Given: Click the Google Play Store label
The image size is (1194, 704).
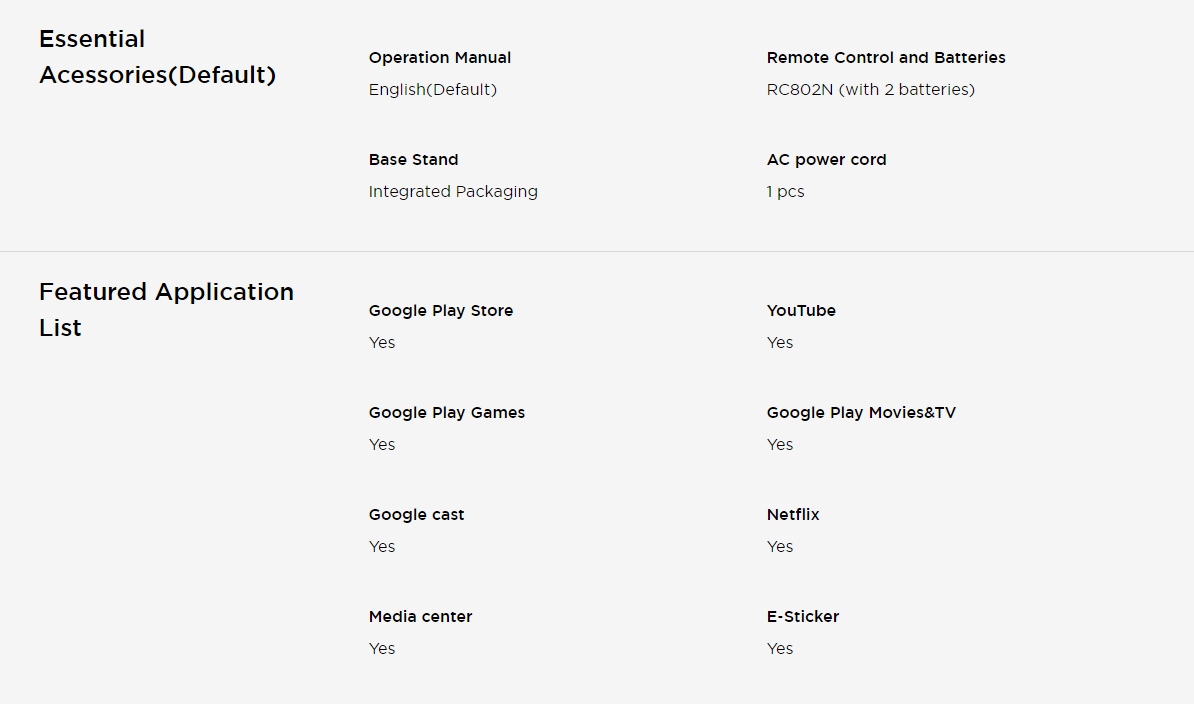Looking at the screenshot, I should tap(440, 311).
